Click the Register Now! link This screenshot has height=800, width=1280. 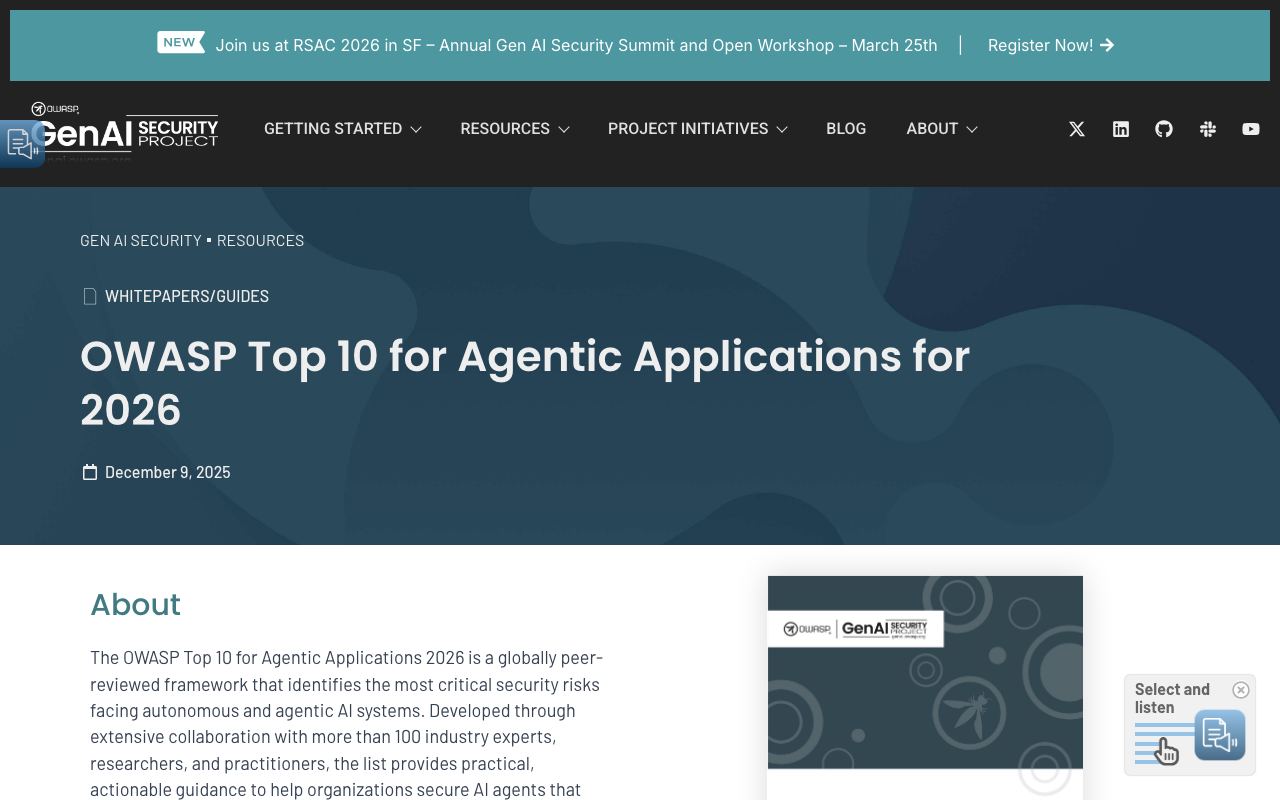(x=1051, y=45)
